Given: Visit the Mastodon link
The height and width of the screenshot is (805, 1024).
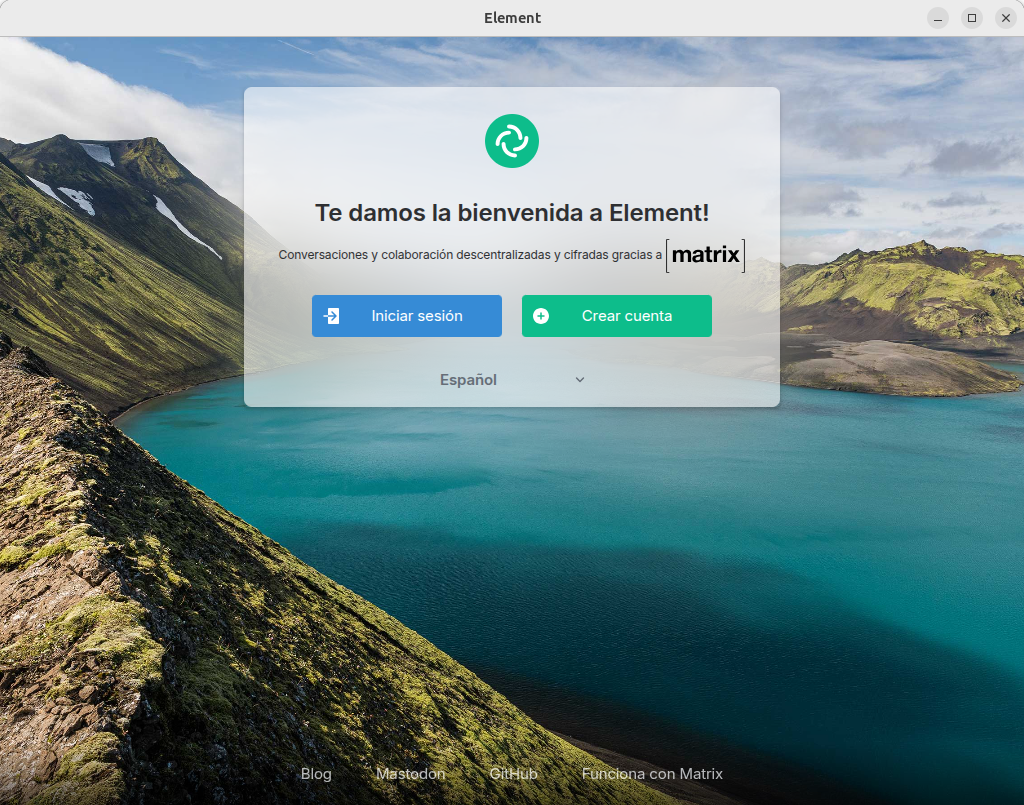Looking at the screenshot, I should (411, 773).
